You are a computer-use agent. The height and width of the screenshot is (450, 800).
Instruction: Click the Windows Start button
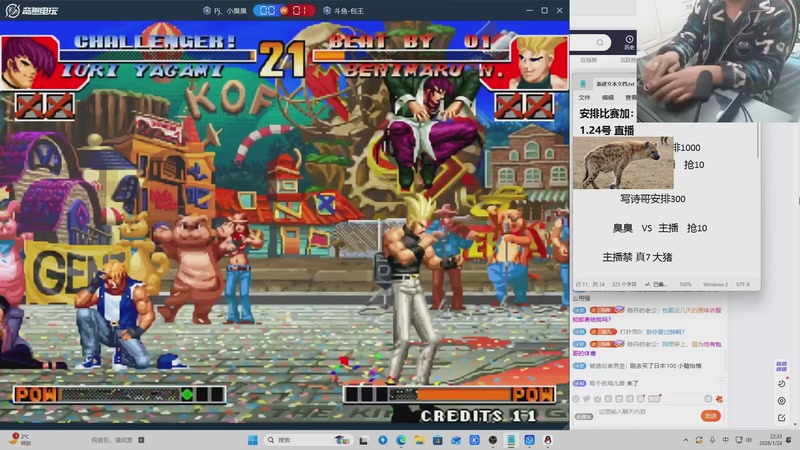(x=253, y=440)
